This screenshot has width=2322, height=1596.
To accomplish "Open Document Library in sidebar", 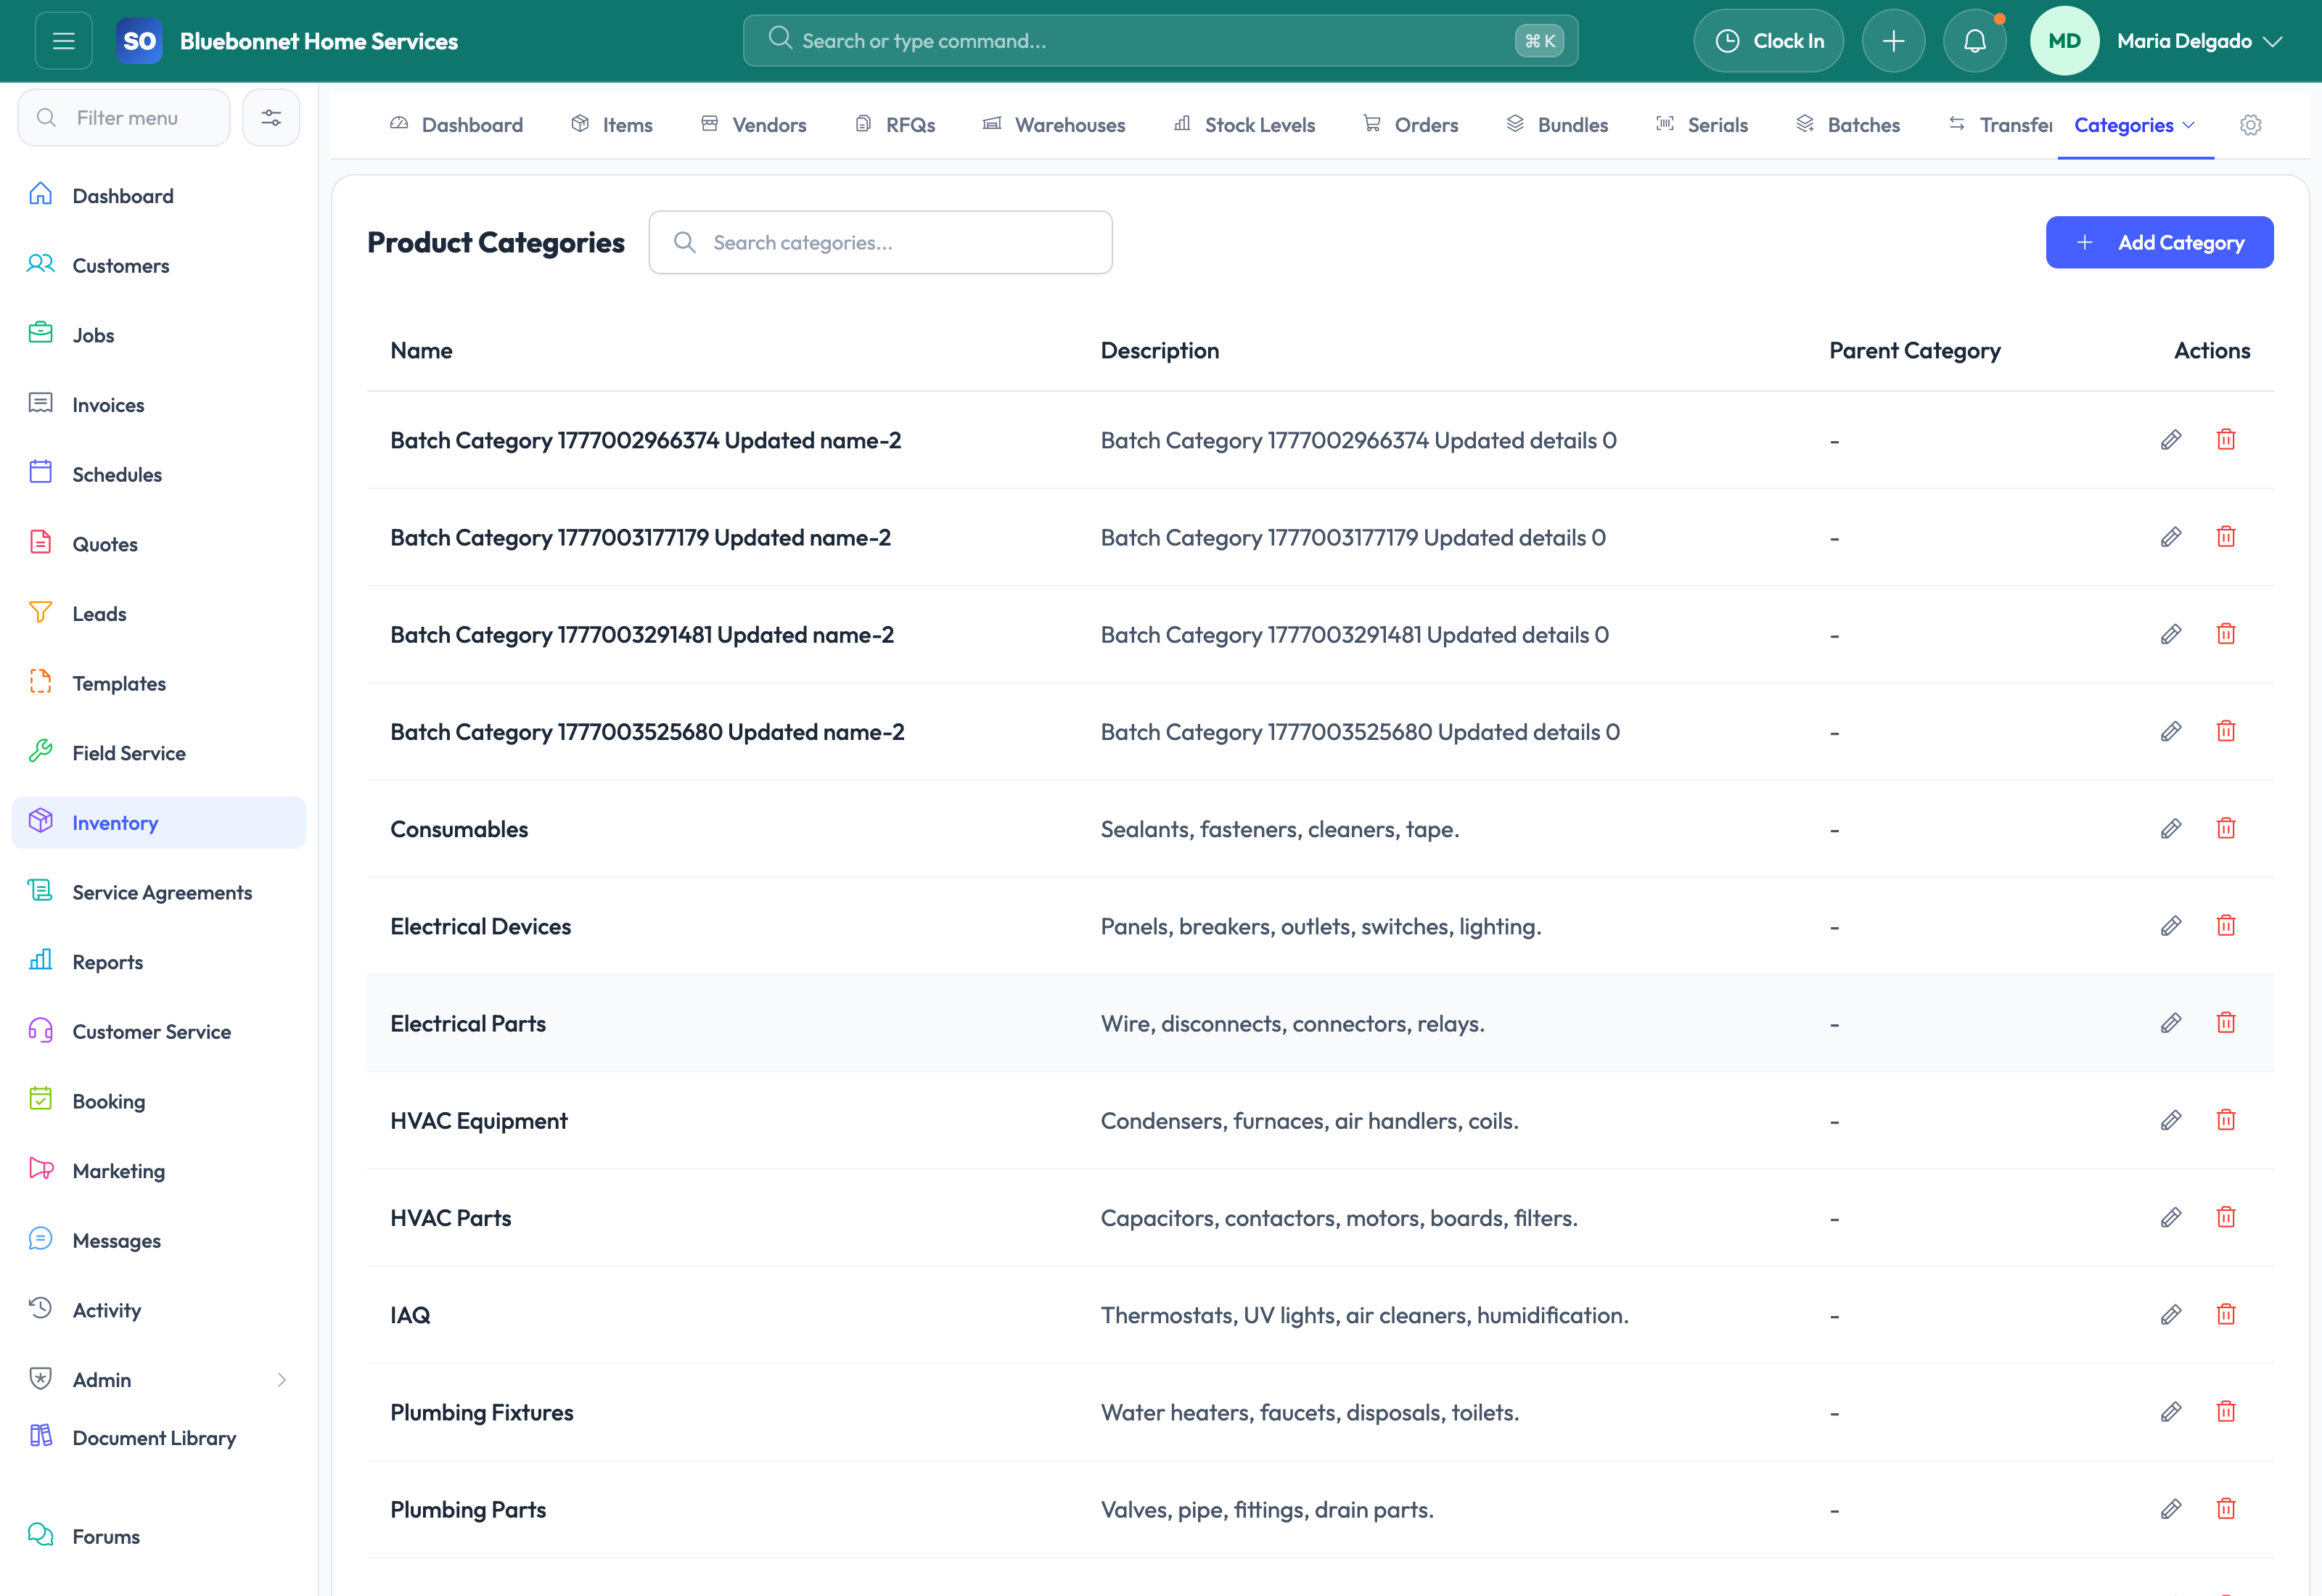I will click(x=159, y=1438).
